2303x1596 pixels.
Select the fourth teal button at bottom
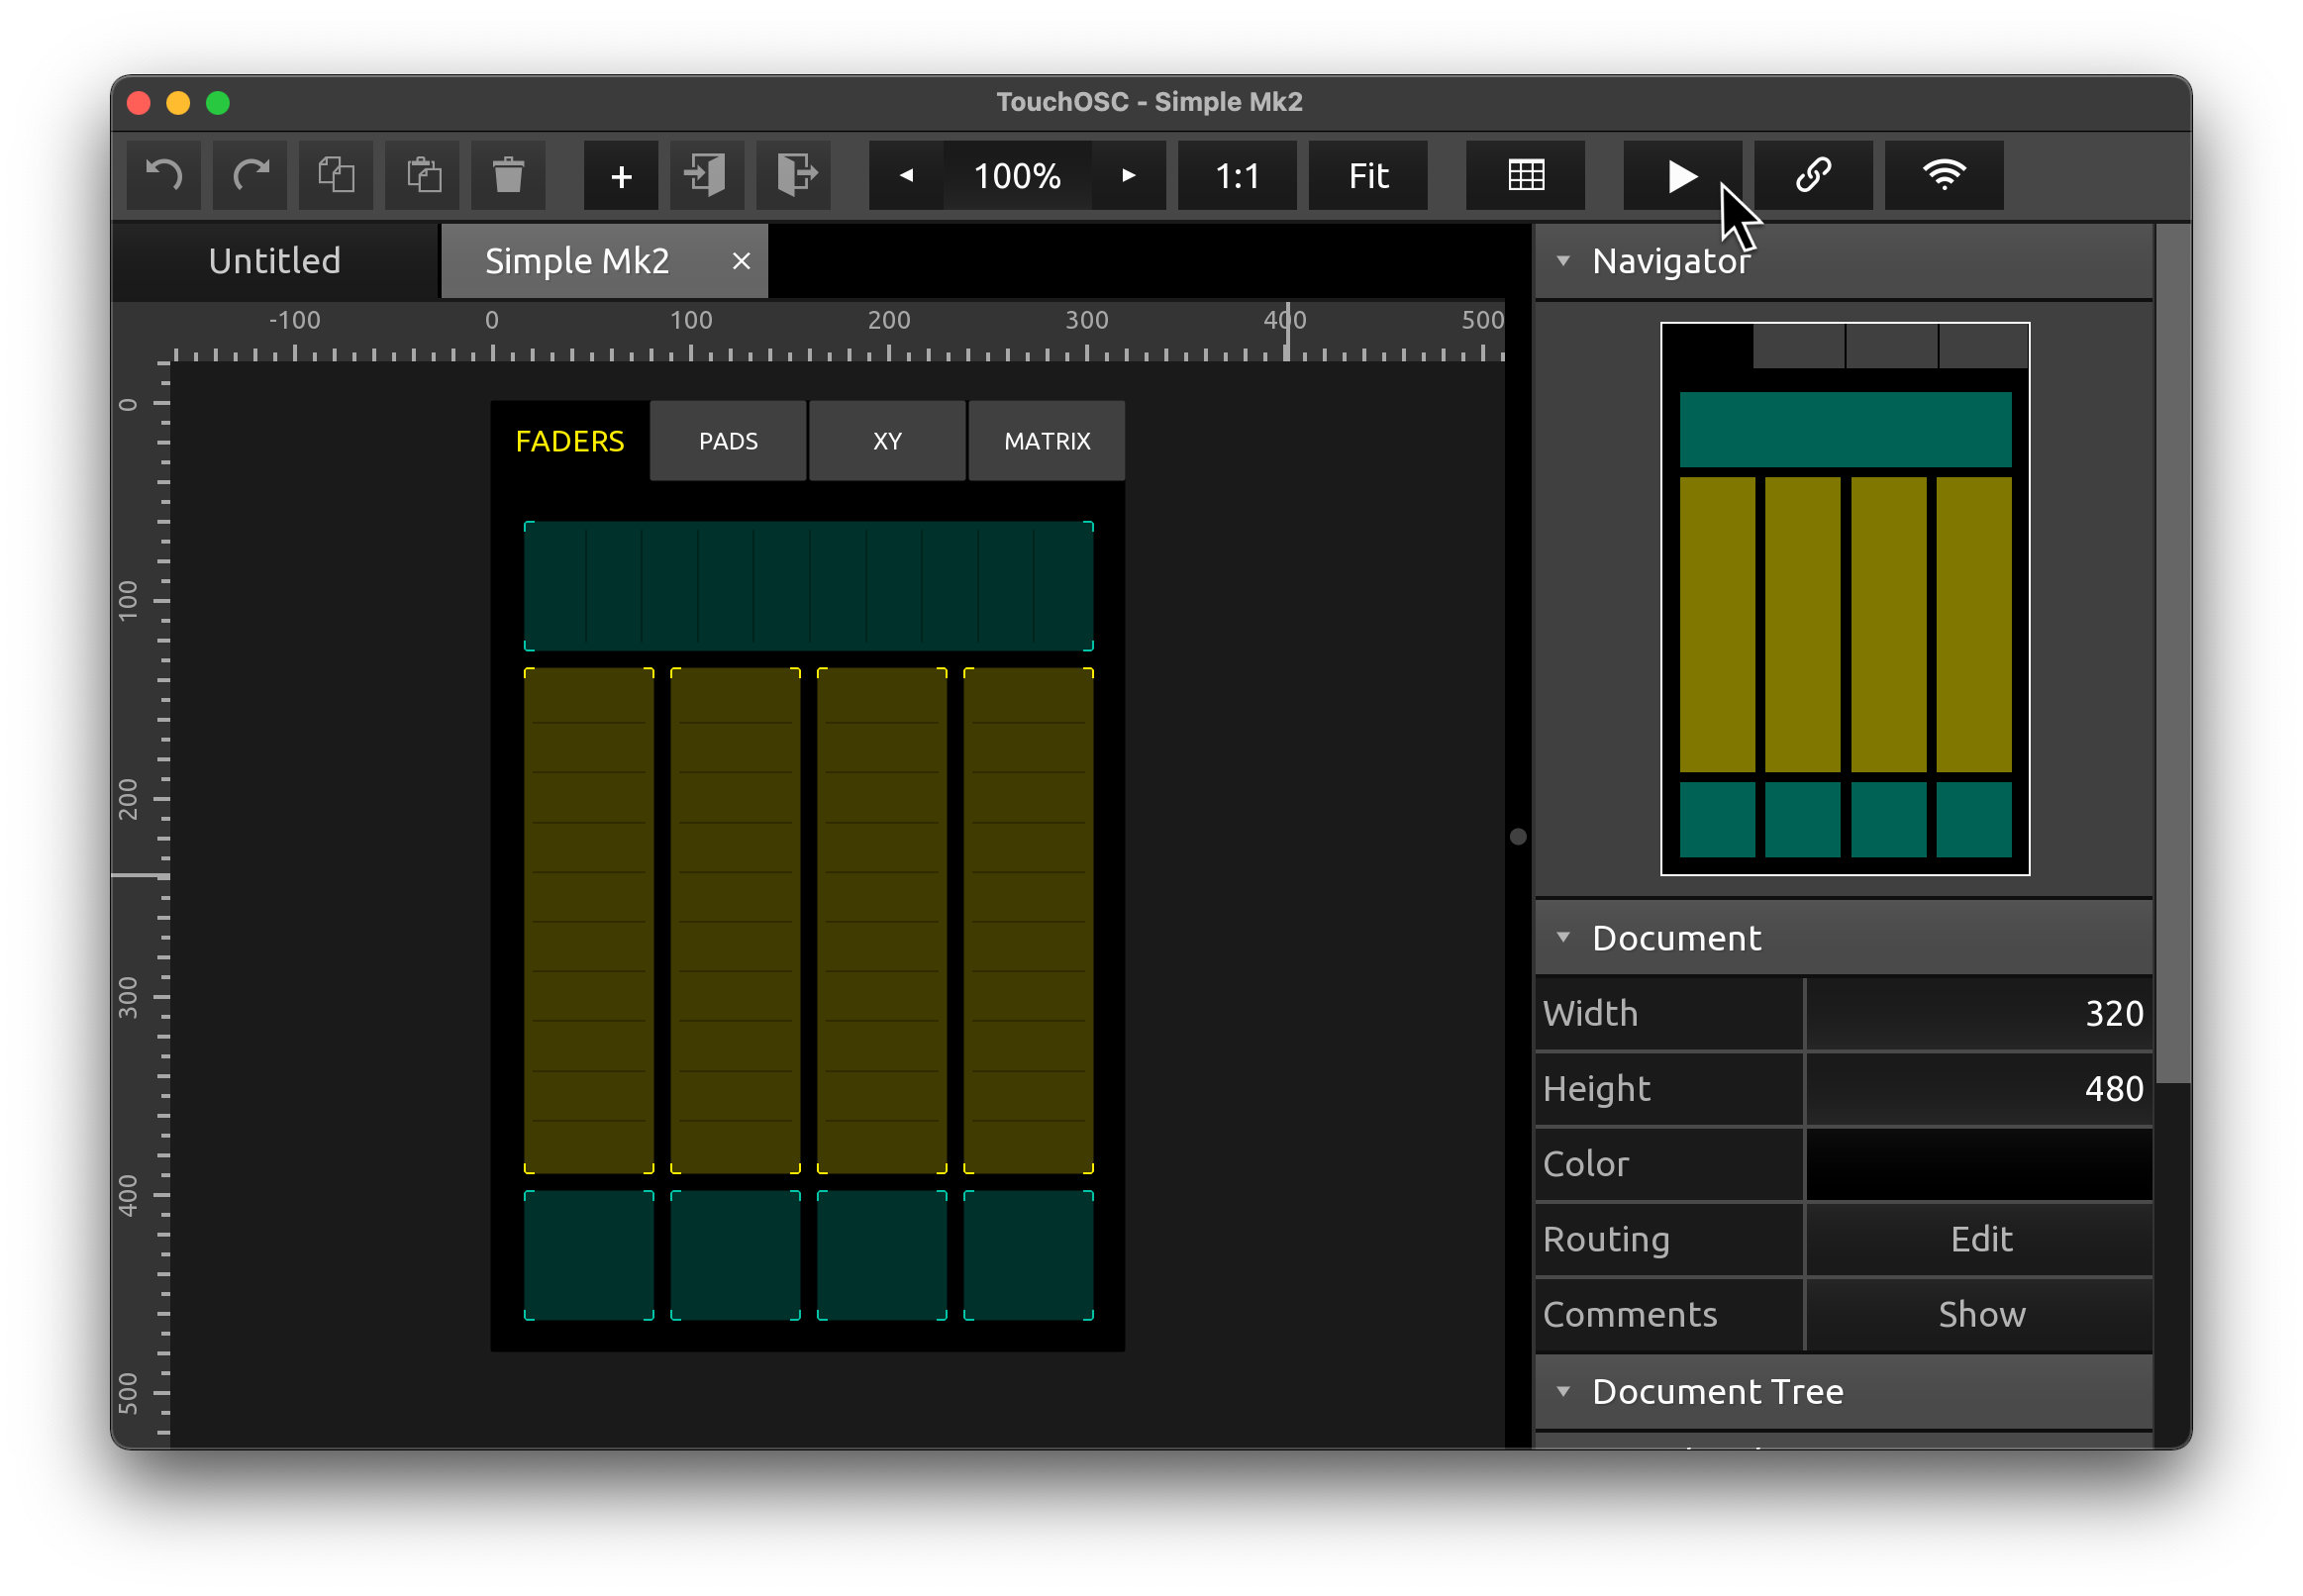tap(1028, 1256)
